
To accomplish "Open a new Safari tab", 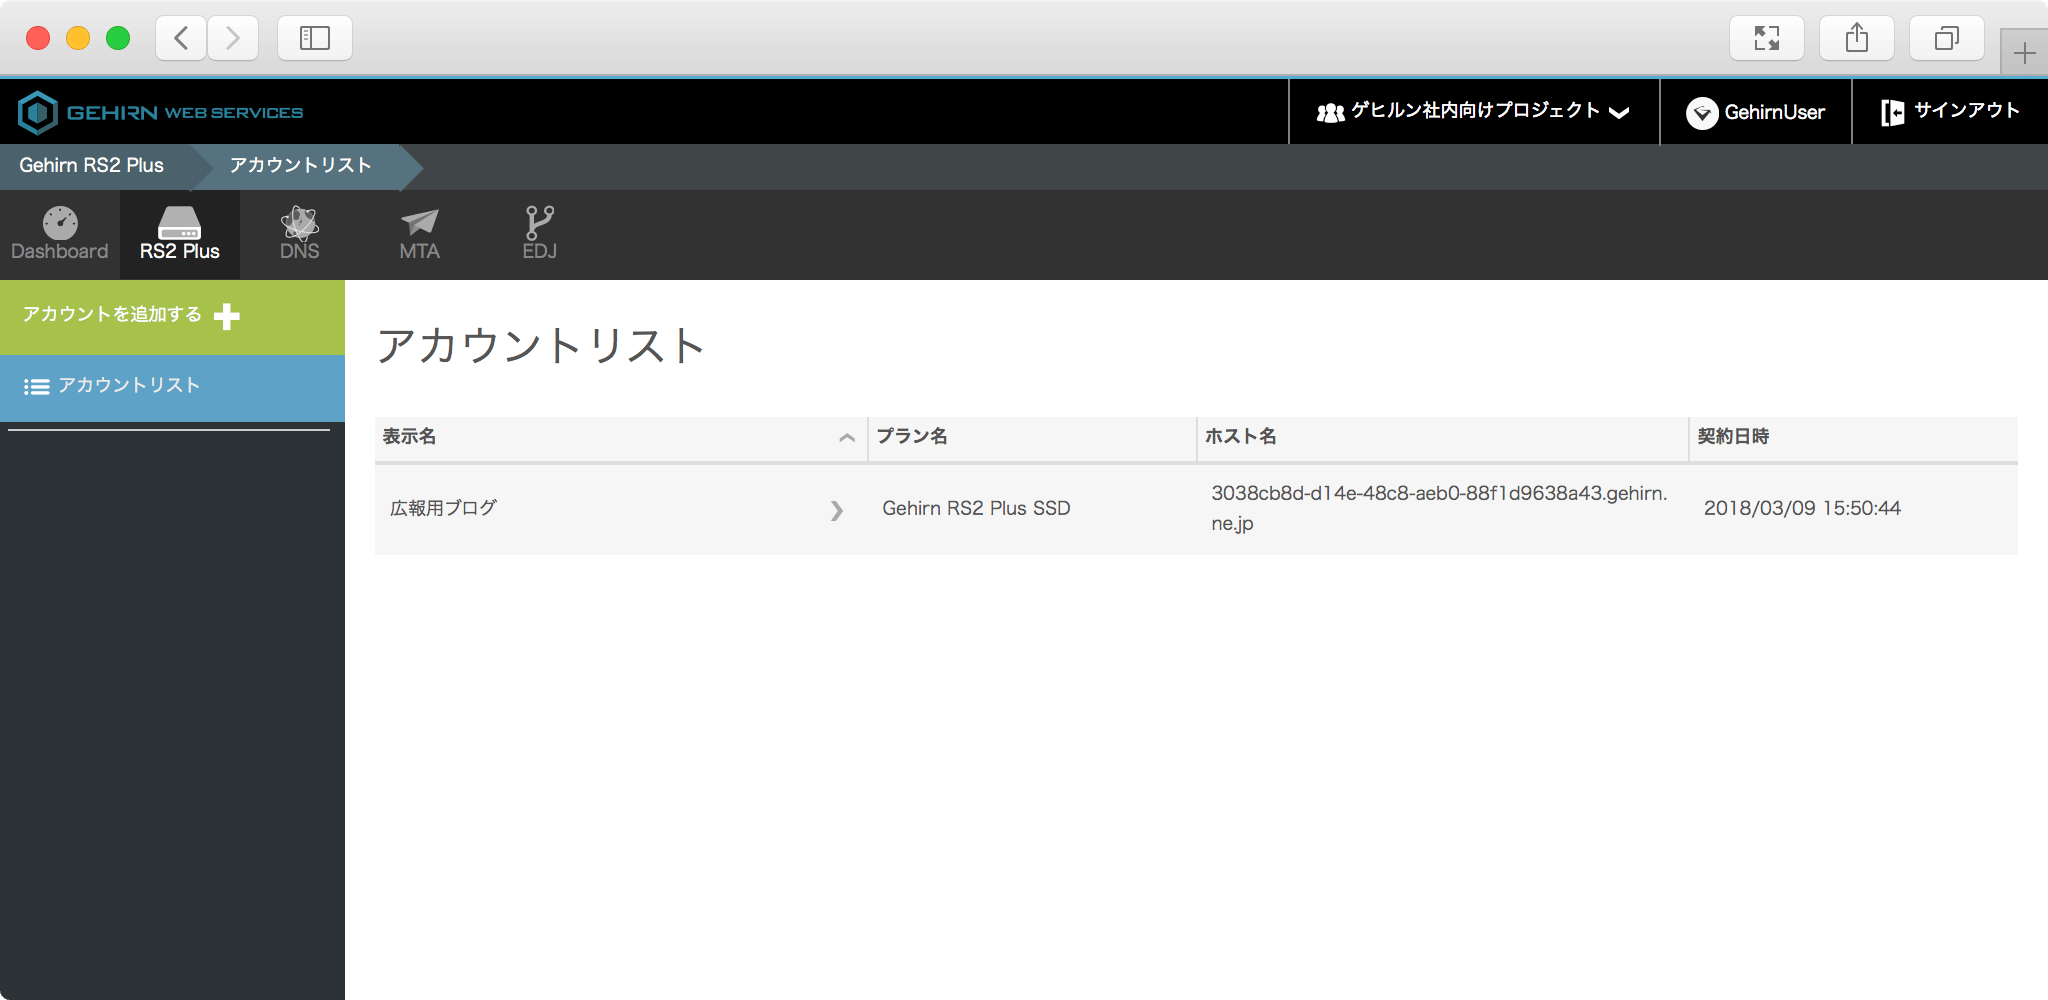I will [2024, 53].
